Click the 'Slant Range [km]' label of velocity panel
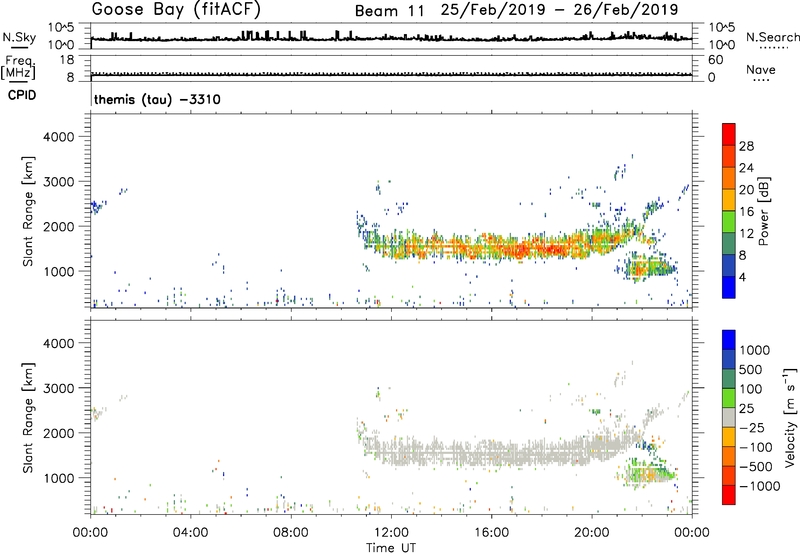The height and width of the screenshot is (554, 800). click(x=28, y=418)
